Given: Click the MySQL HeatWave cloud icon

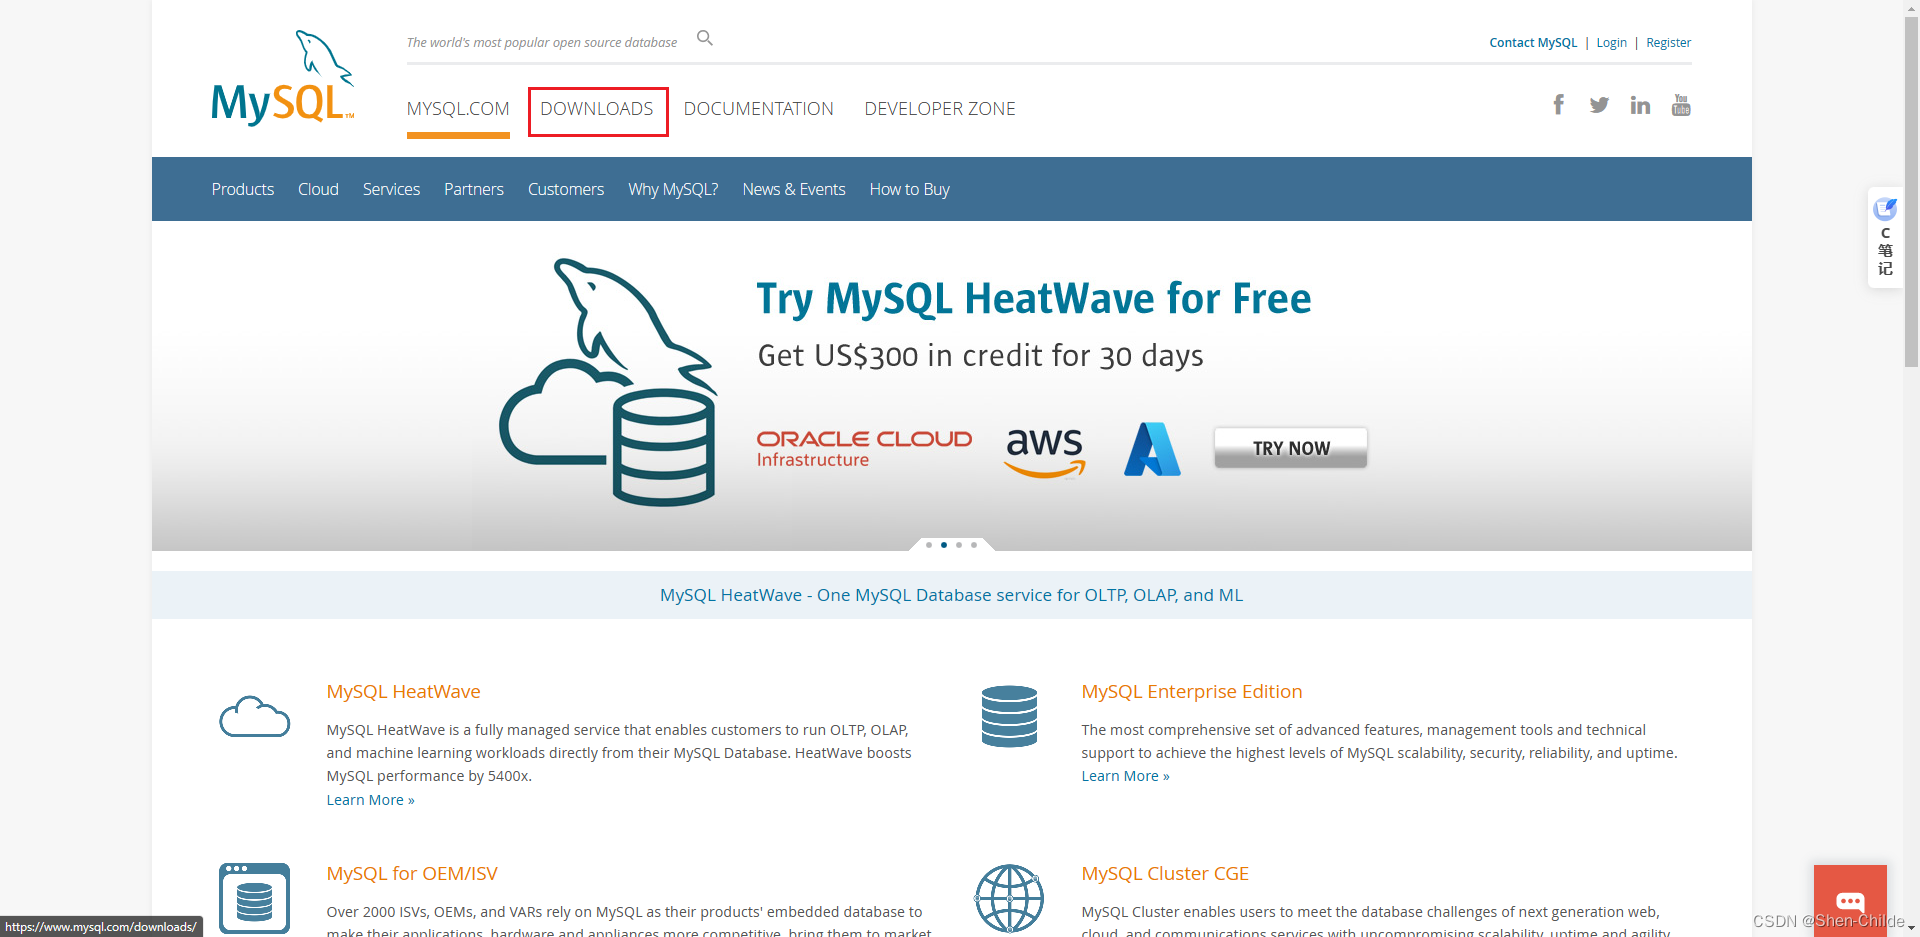Looking at the screenshot, I should [255, 717].
